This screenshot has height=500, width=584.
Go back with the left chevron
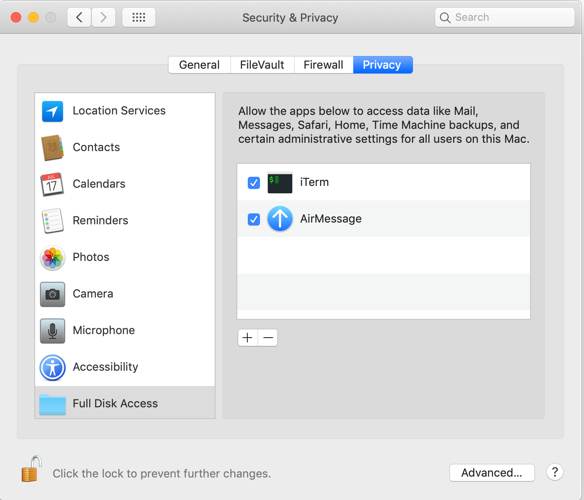click(x=79, y=17)
